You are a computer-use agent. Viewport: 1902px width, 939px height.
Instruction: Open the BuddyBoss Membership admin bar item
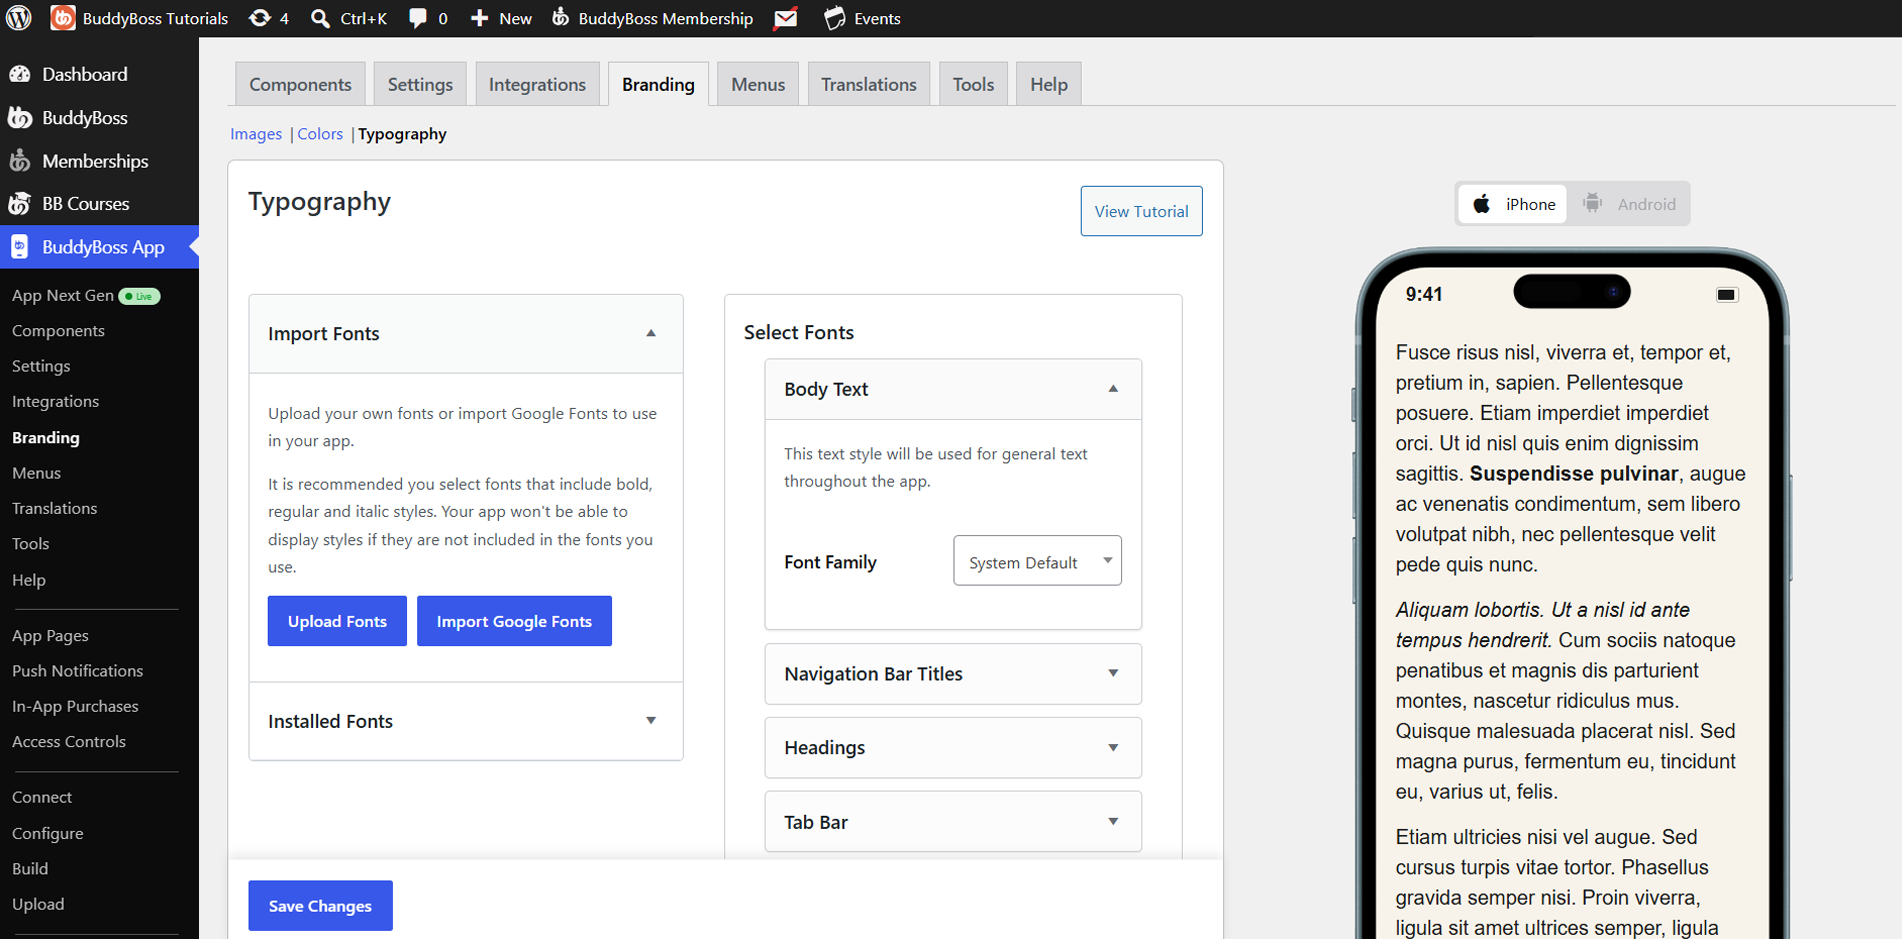[652, 18]
